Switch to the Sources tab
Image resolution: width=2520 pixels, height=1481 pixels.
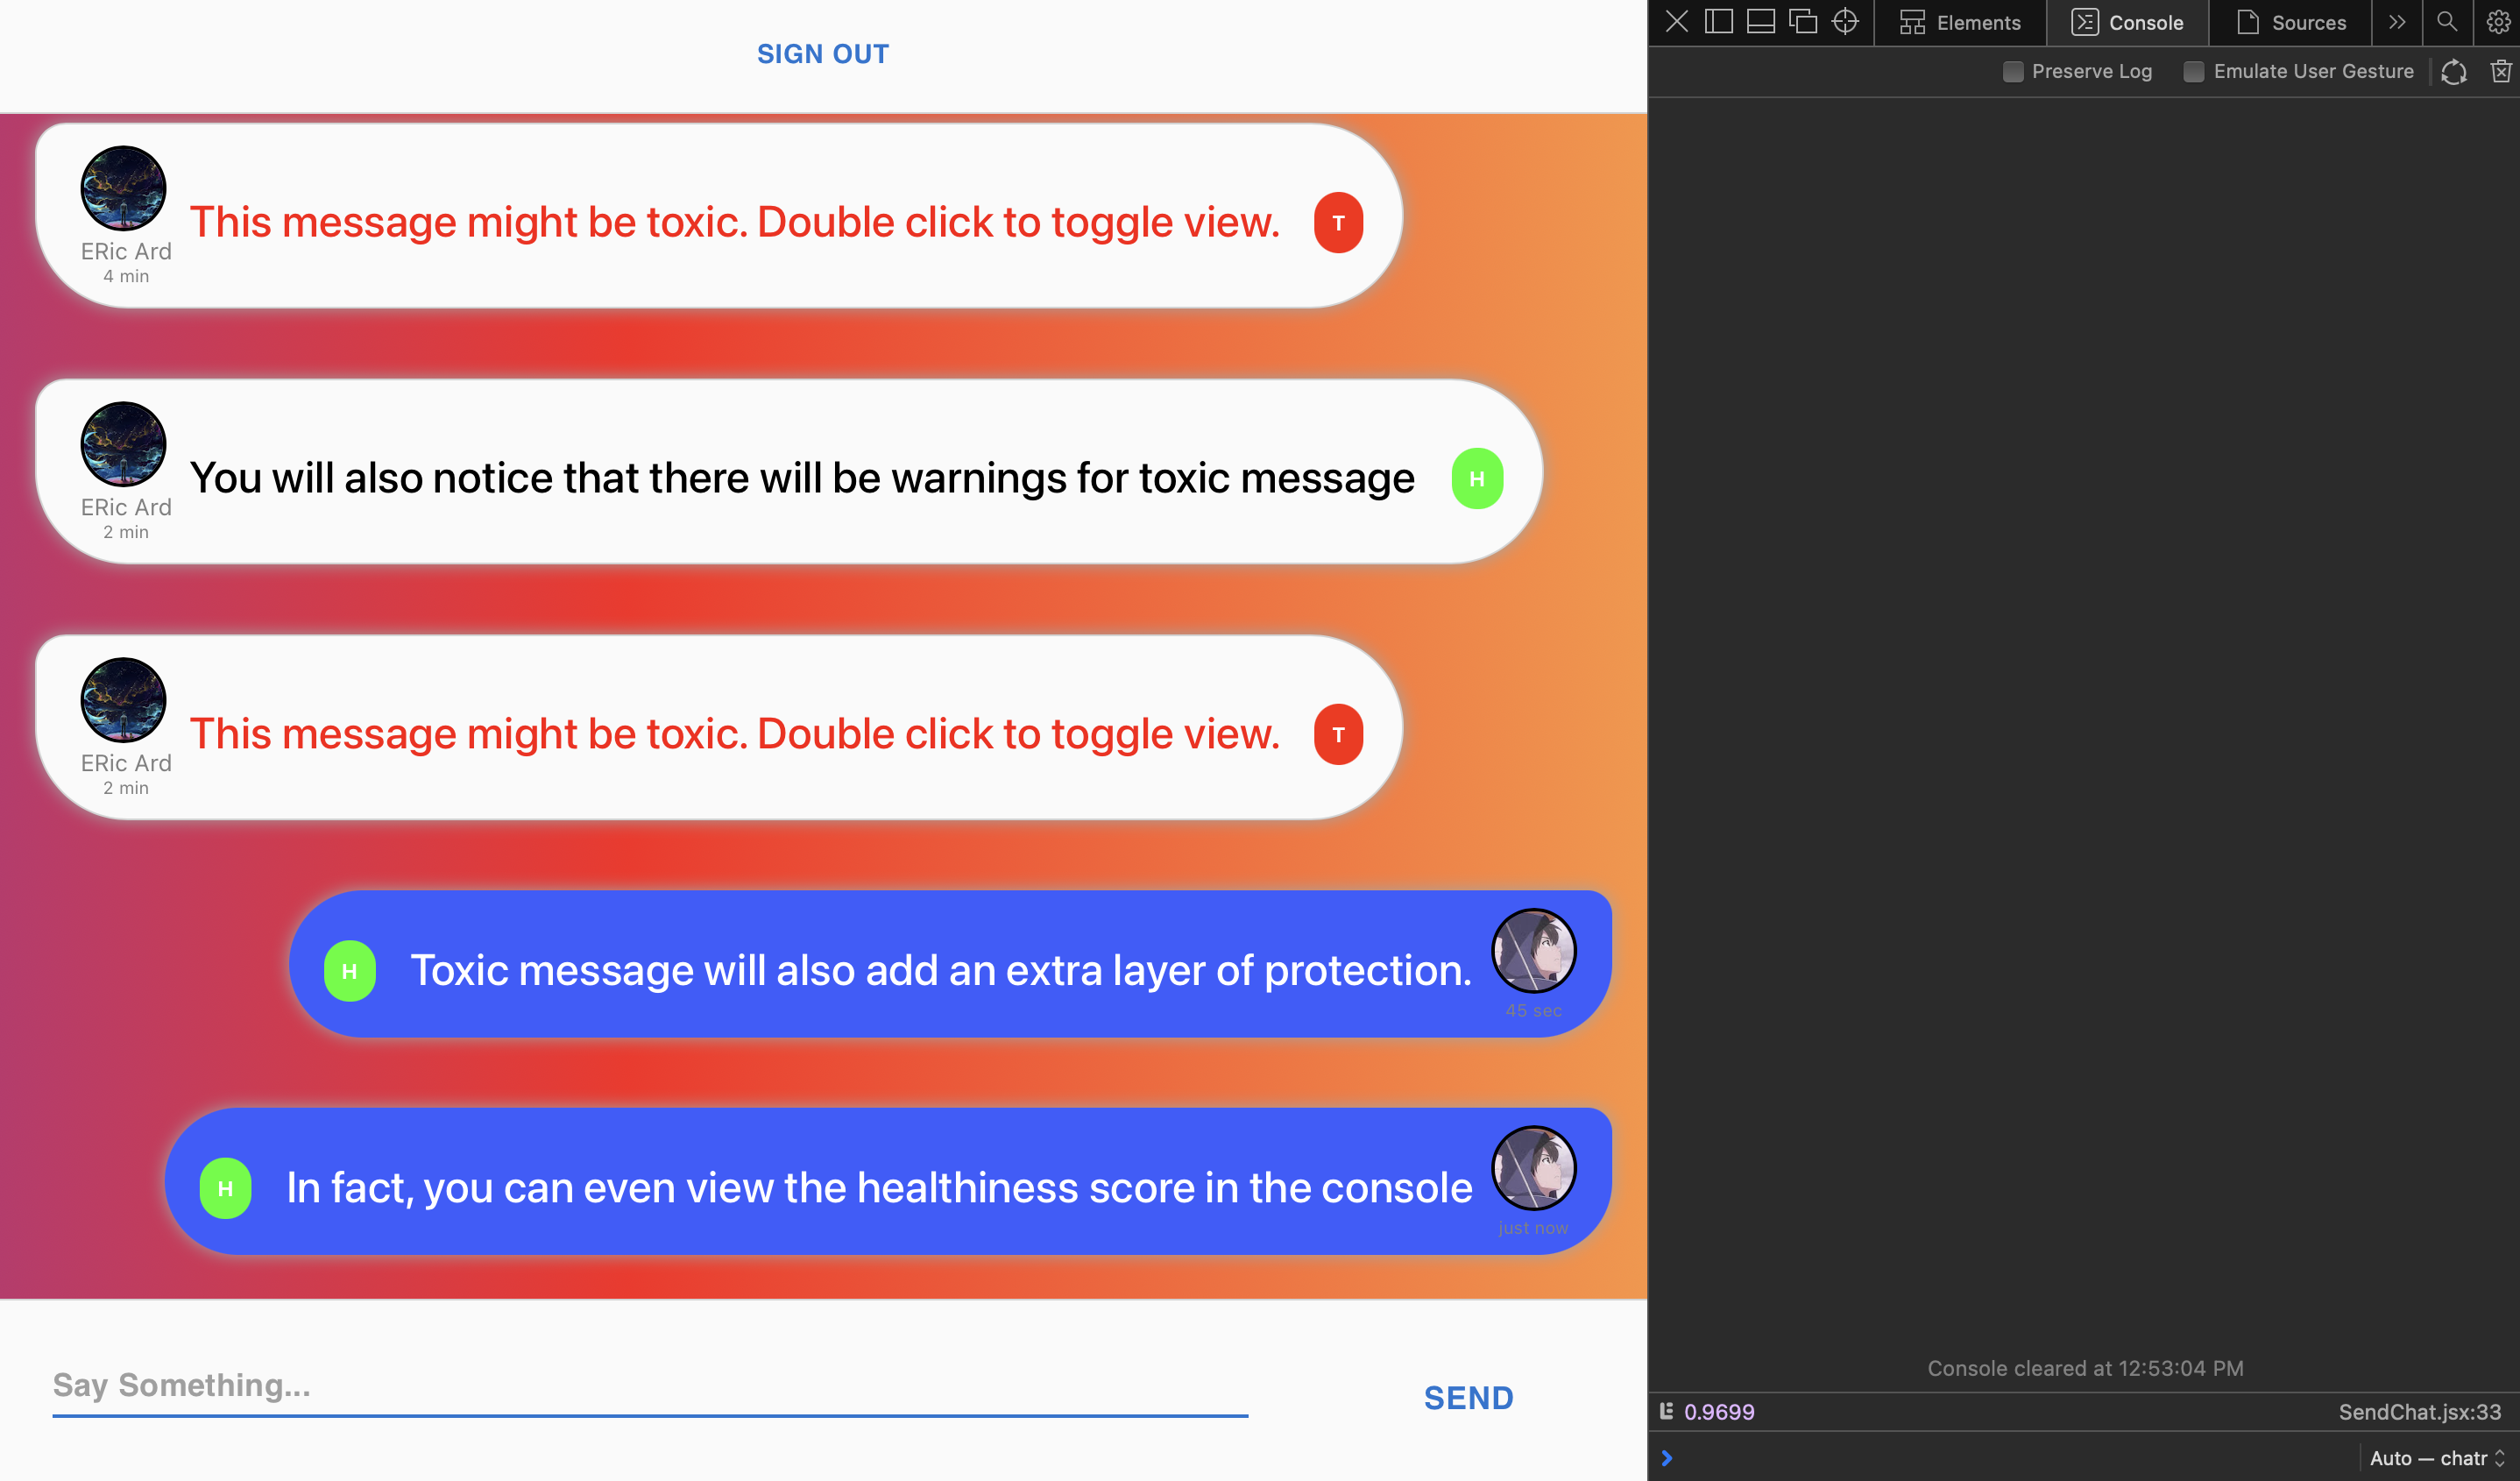(x=2290, y=22)
